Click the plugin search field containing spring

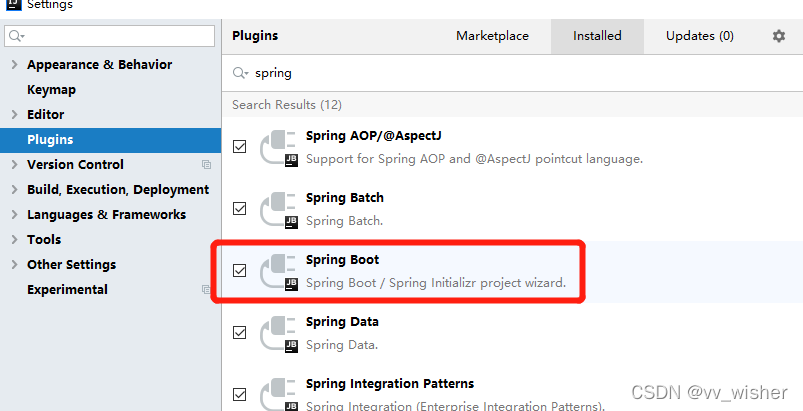(x=500, y=73)
